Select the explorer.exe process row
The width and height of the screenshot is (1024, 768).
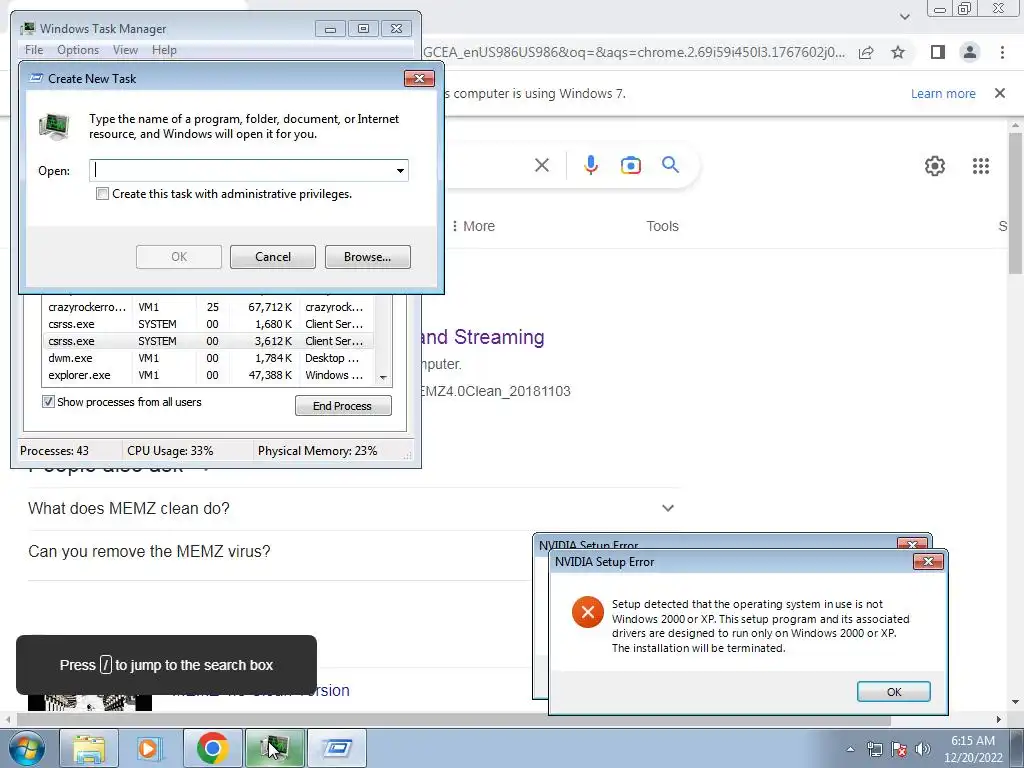click(x=209, y=375)
